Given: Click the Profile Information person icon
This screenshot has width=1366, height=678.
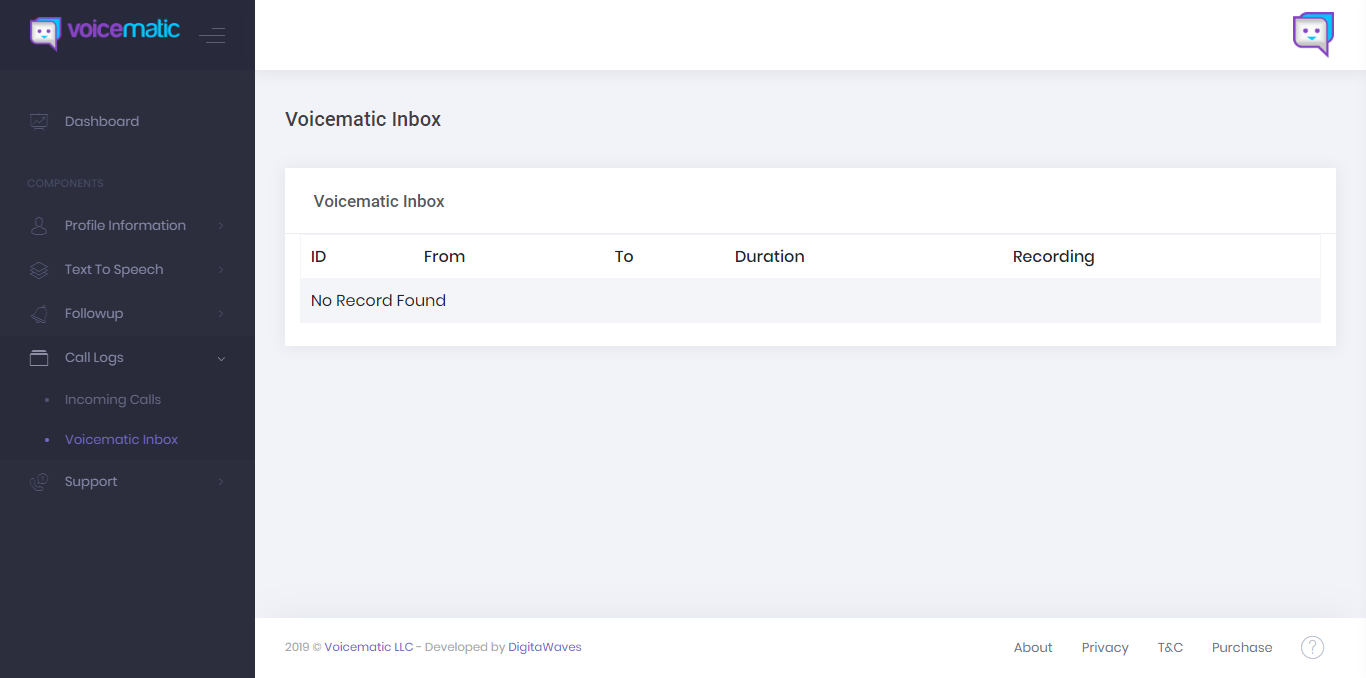Looking at the screenshot, I should tap(39, 226).
